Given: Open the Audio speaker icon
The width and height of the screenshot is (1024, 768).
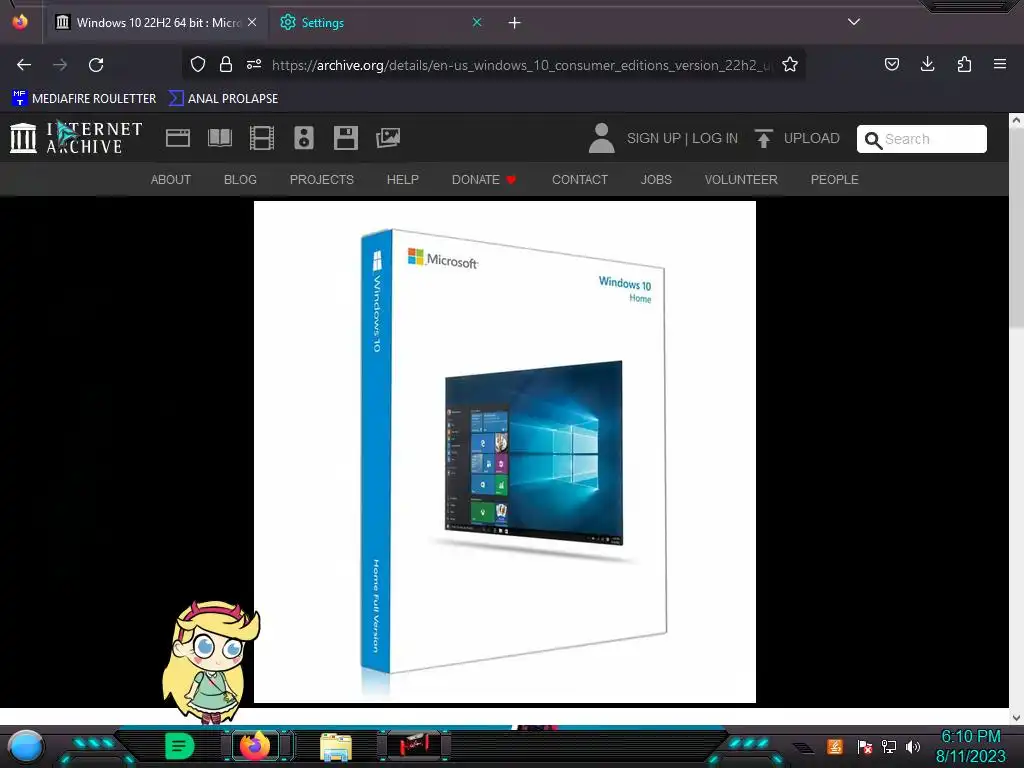Looking at the screenshot, I should (304, 138).
